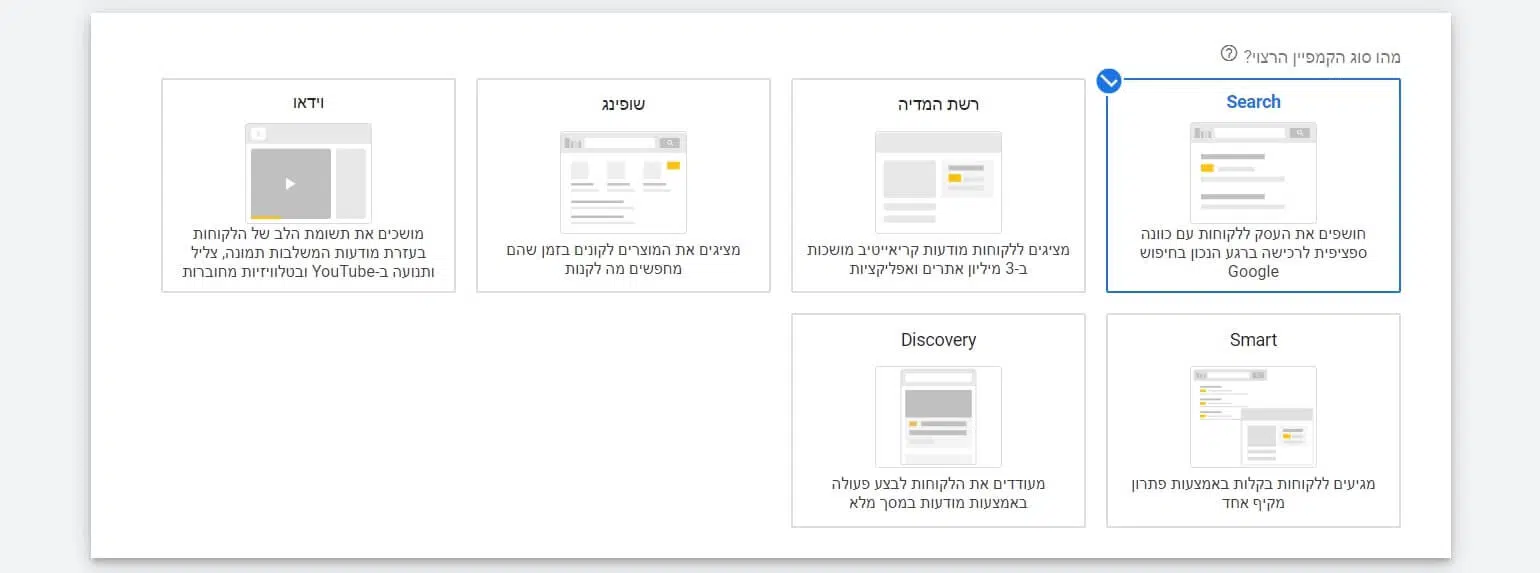Click the וידאו description mentioning YouTube
Screen dimensions: 1540x573
(x=308, y=252)
